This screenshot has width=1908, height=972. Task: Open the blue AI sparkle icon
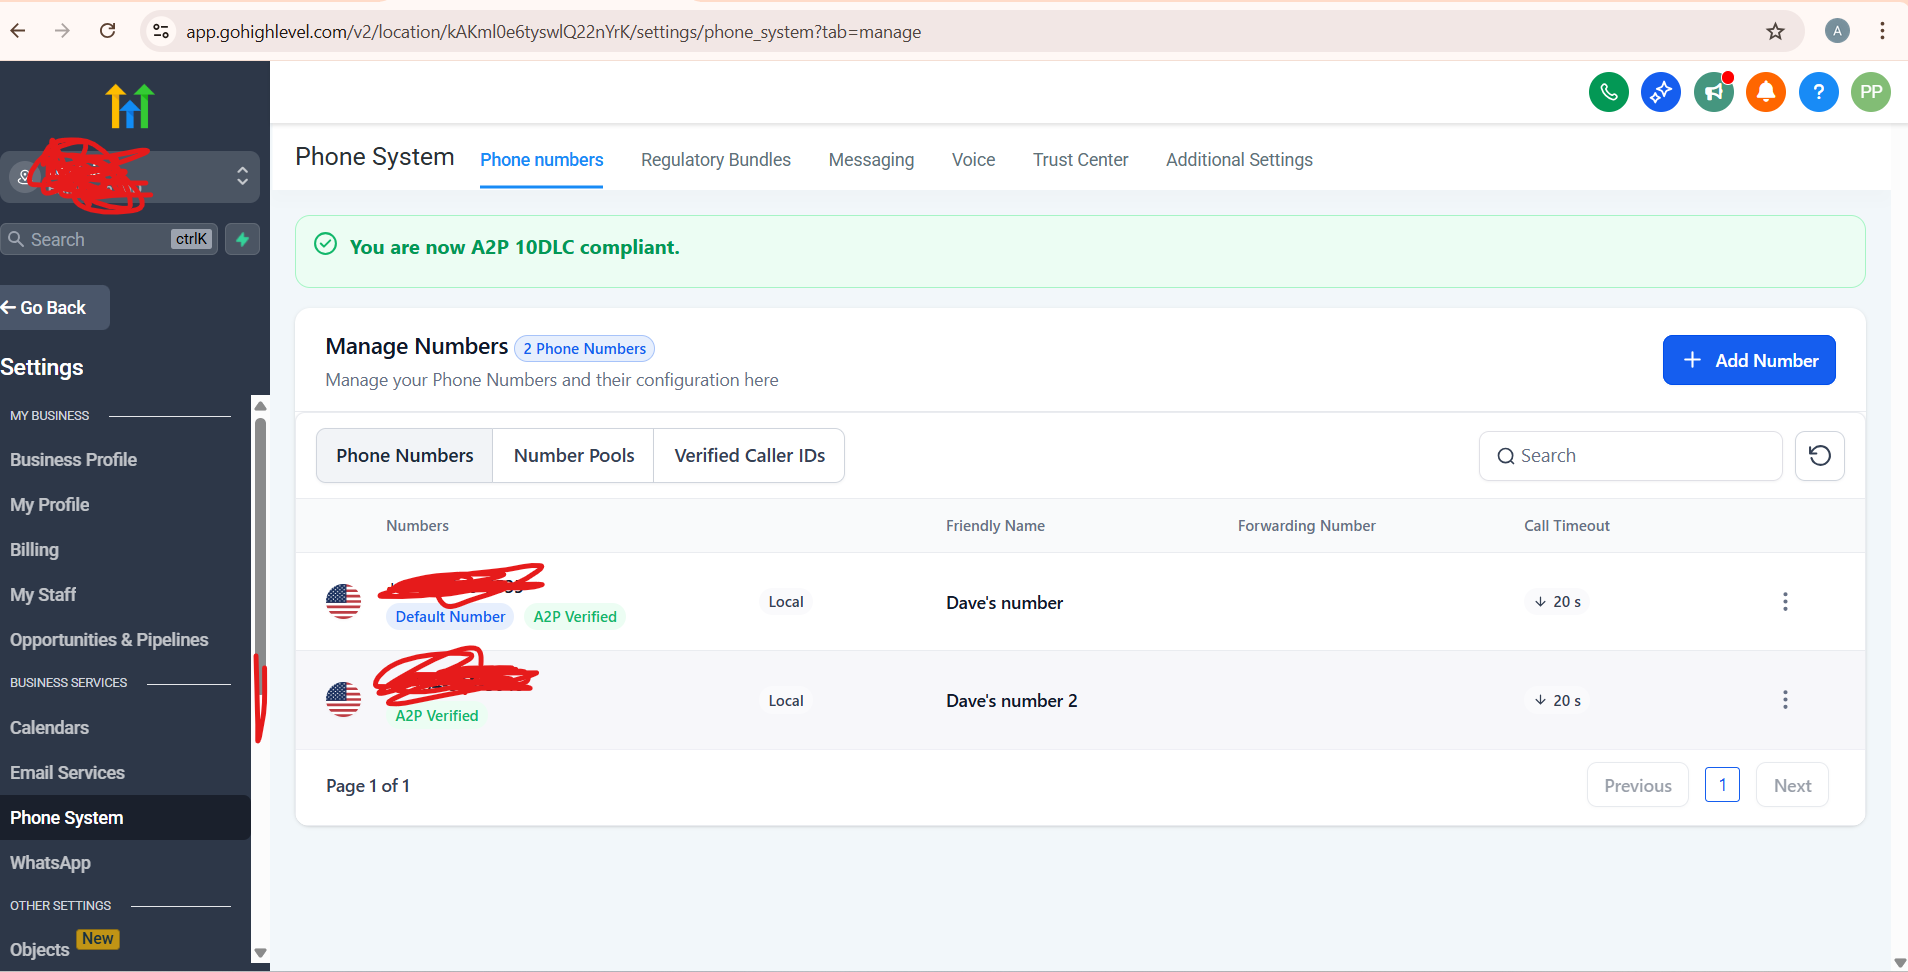[1660, 93]
